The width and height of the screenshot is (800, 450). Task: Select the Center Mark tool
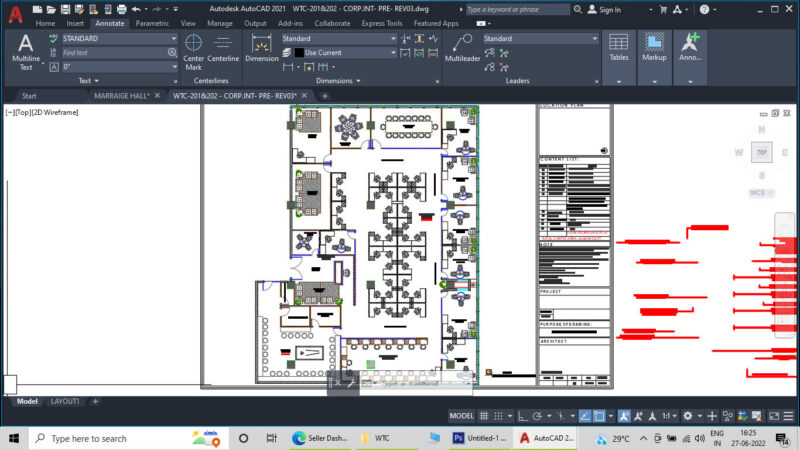pos(193,52)
